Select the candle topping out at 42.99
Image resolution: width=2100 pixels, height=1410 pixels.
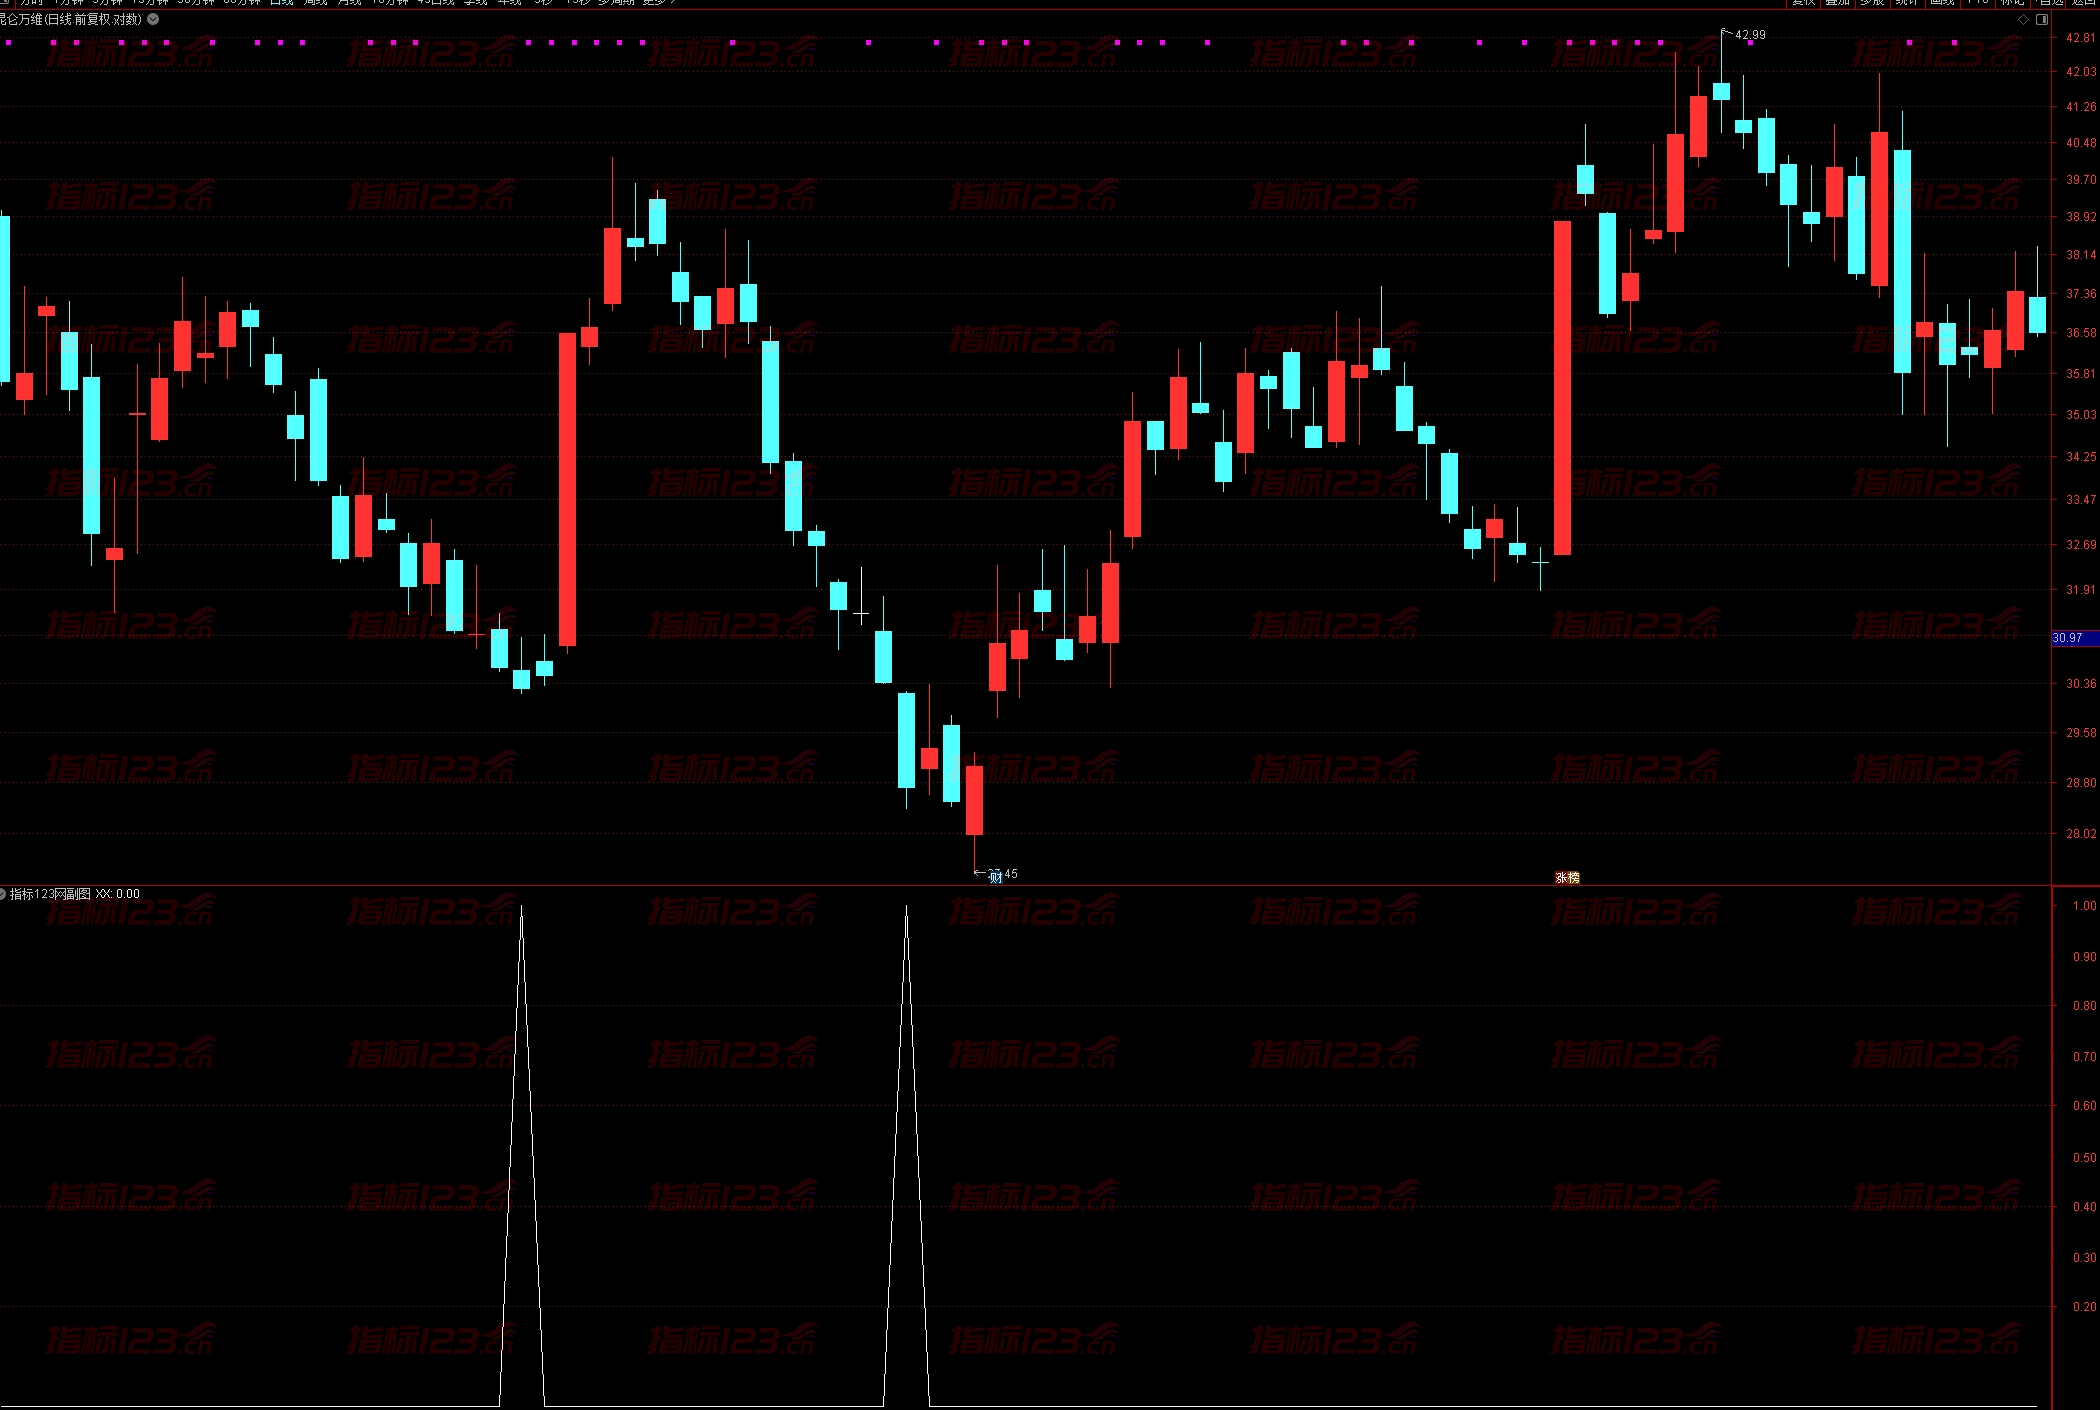[1721, 91]
